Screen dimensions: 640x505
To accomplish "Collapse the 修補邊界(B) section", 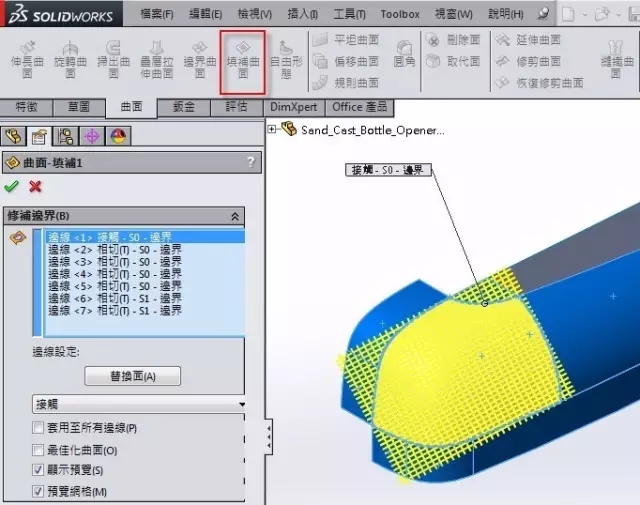I will (235, 216).
